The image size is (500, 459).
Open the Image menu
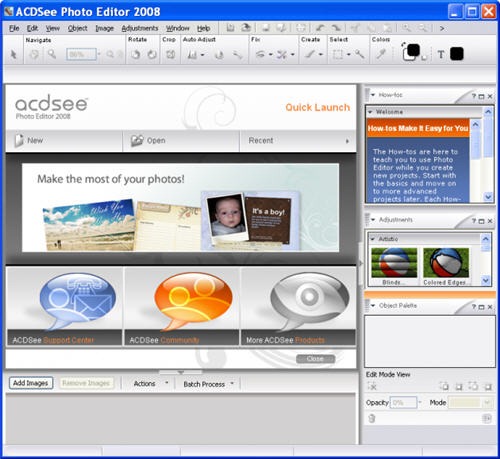click(x=105, y=28)
